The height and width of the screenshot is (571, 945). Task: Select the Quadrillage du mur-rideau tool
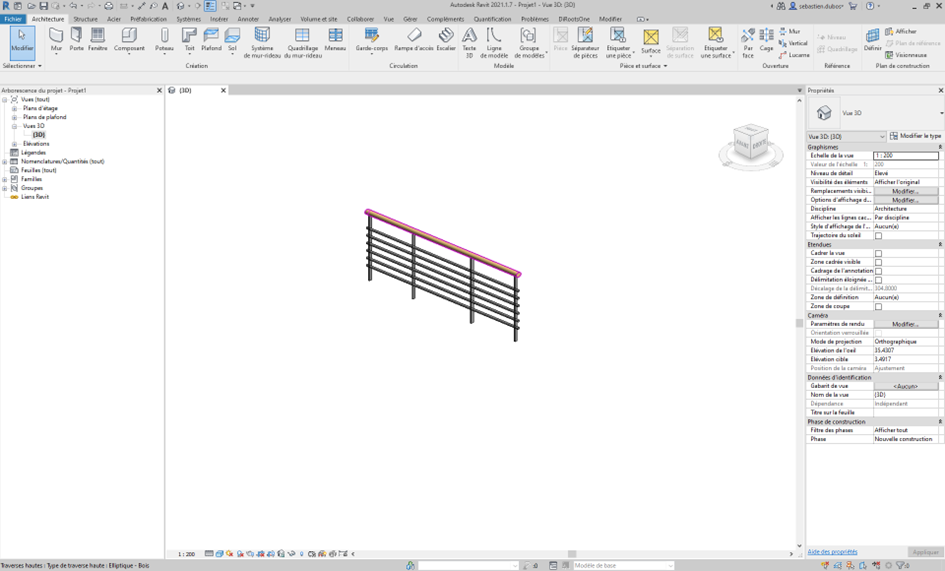coord(303,42)
